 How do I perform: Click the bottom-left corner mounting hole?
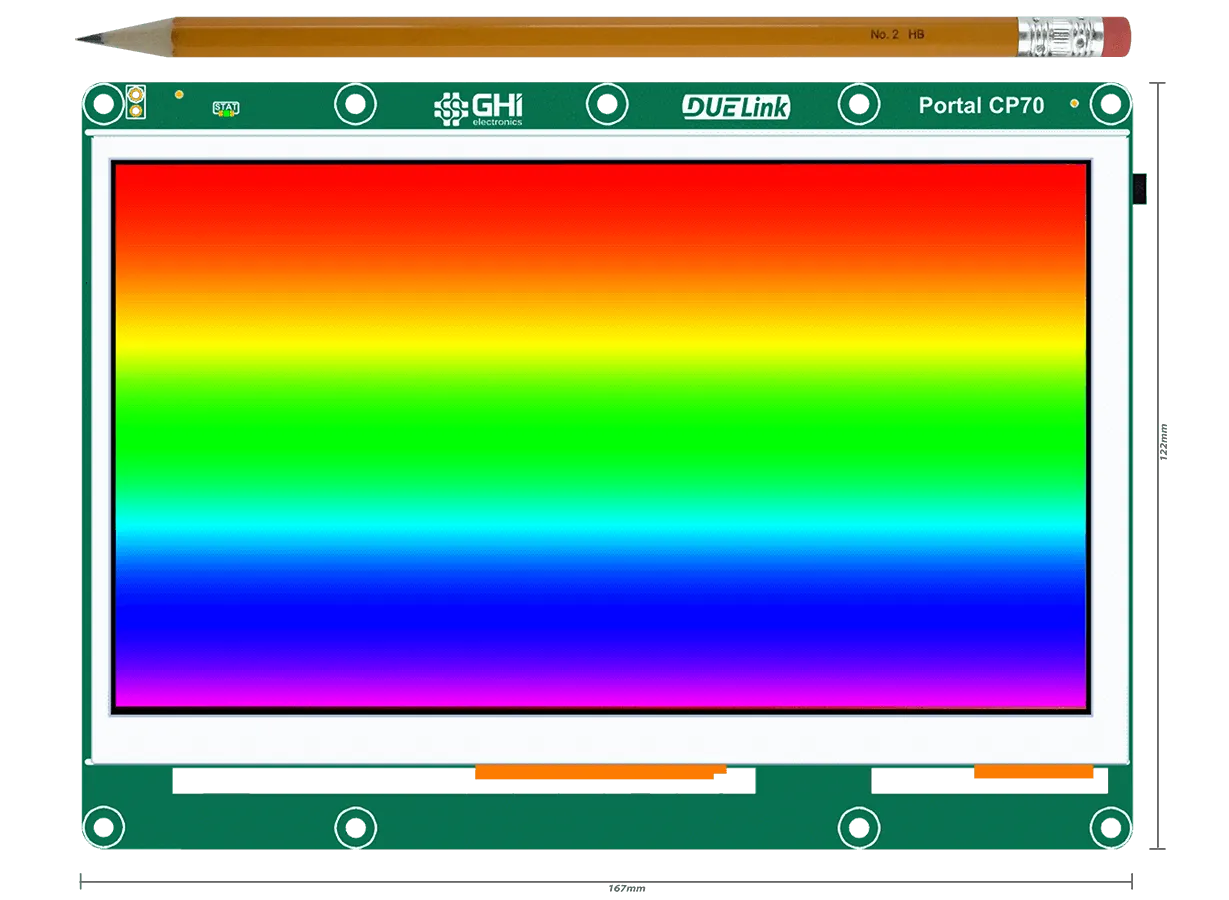[102, 826]
